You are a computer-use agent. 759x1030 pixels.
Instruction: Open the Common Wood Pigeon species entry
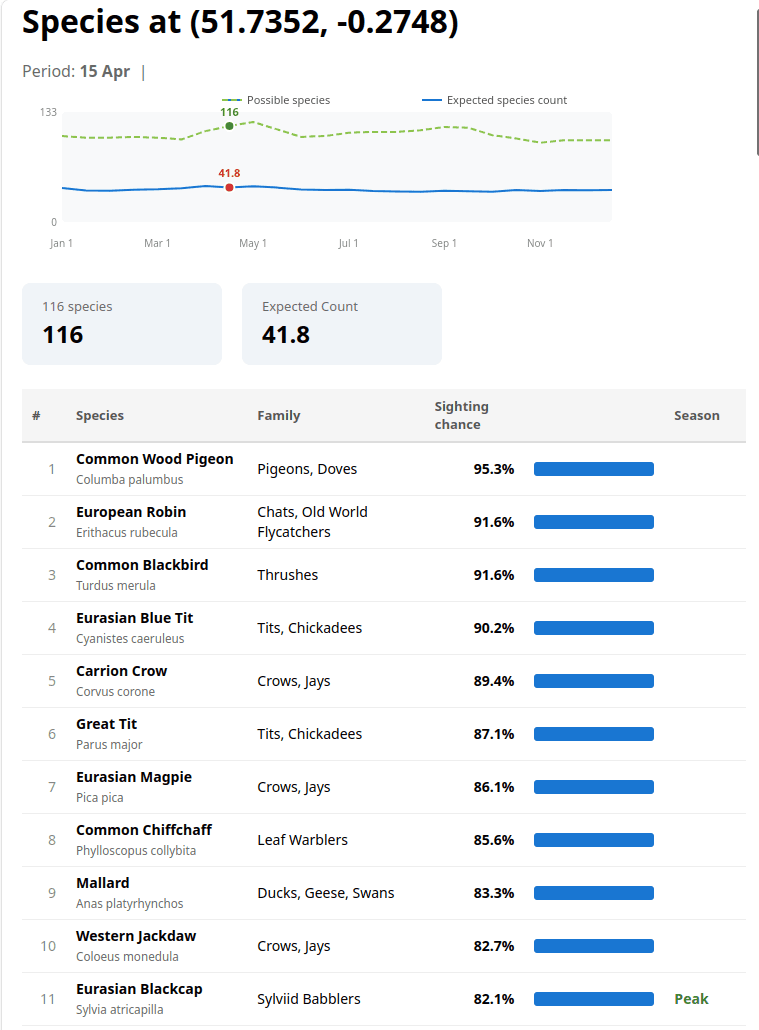tap(154, 459)
